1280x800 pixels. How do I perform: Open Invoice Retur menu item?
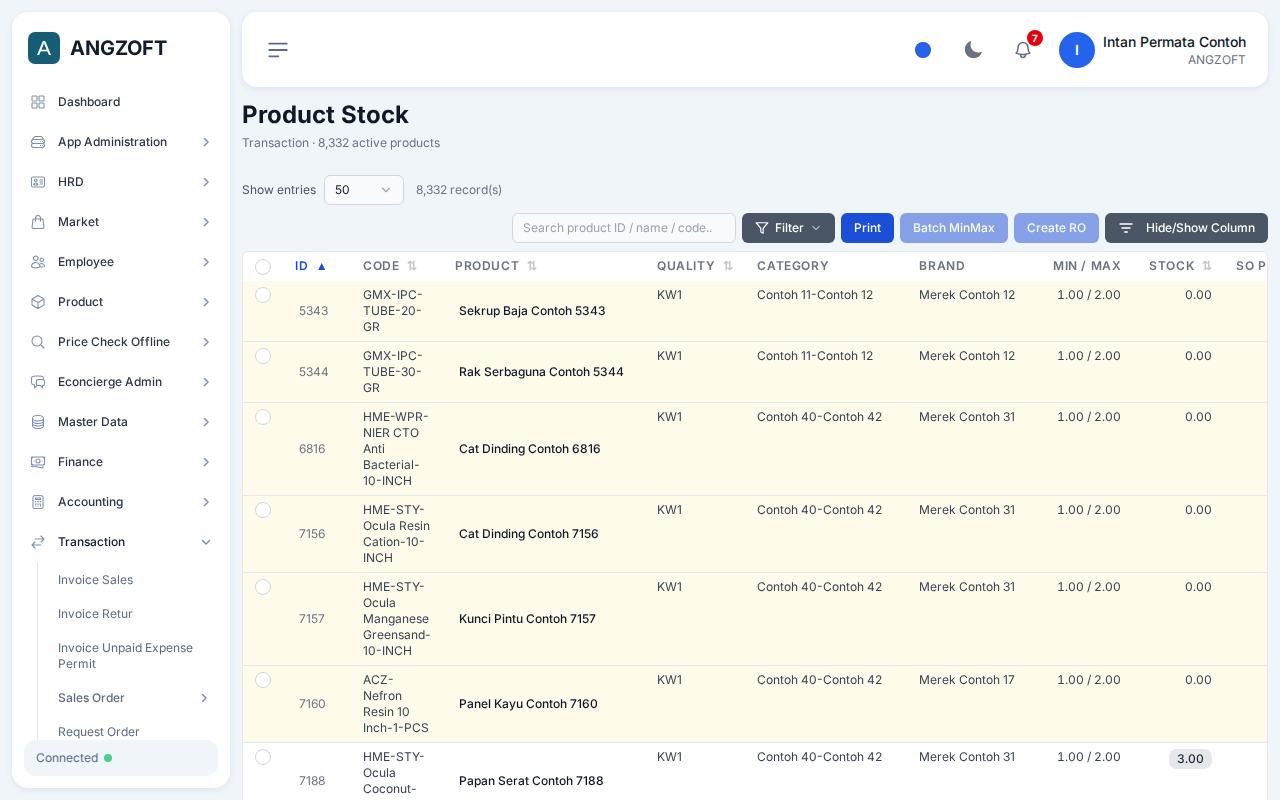(95, 614)
